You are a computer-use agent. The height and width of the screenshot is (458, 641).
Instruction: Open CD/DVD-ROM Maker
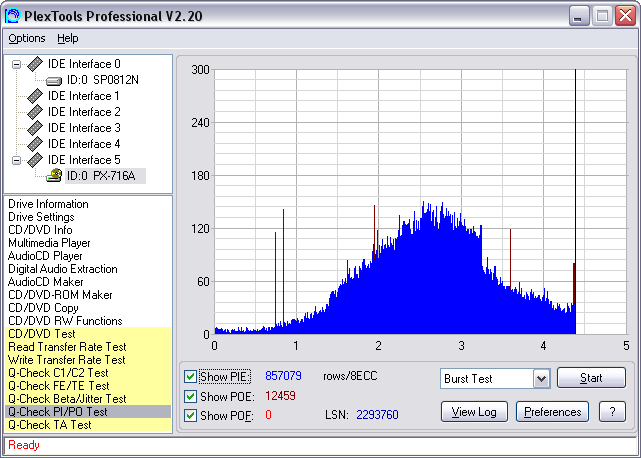[60, 295]
